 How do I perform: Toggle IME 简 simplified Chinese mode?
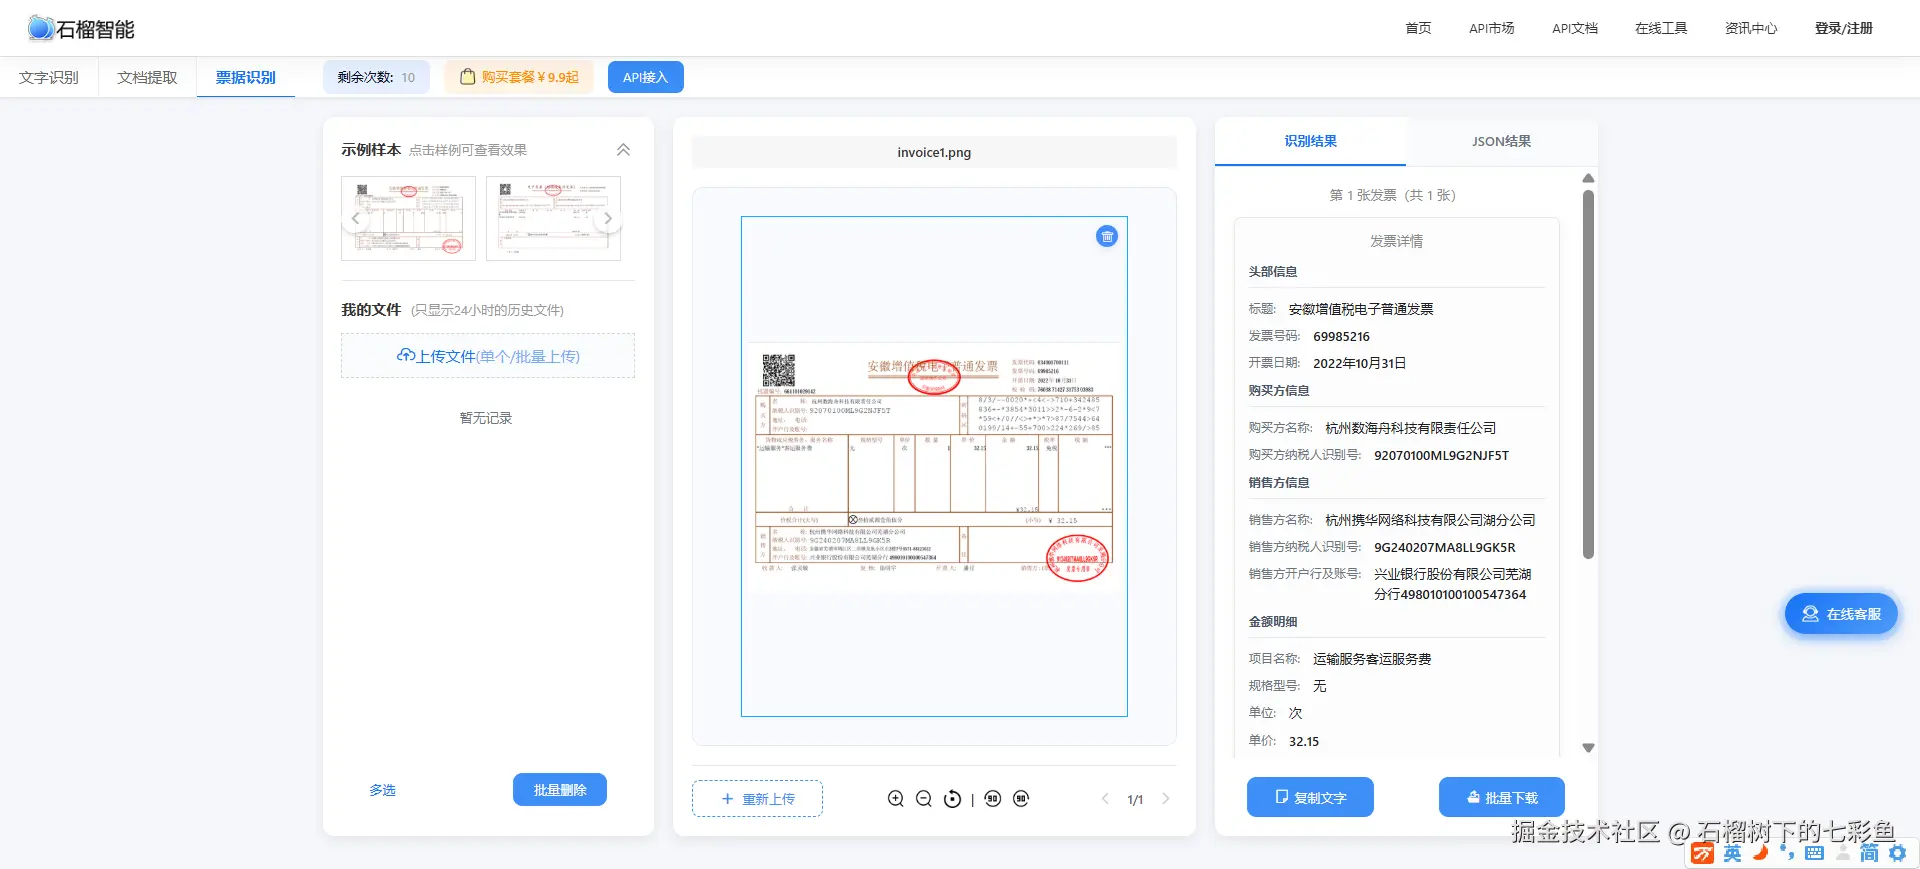coord(1869,853)
